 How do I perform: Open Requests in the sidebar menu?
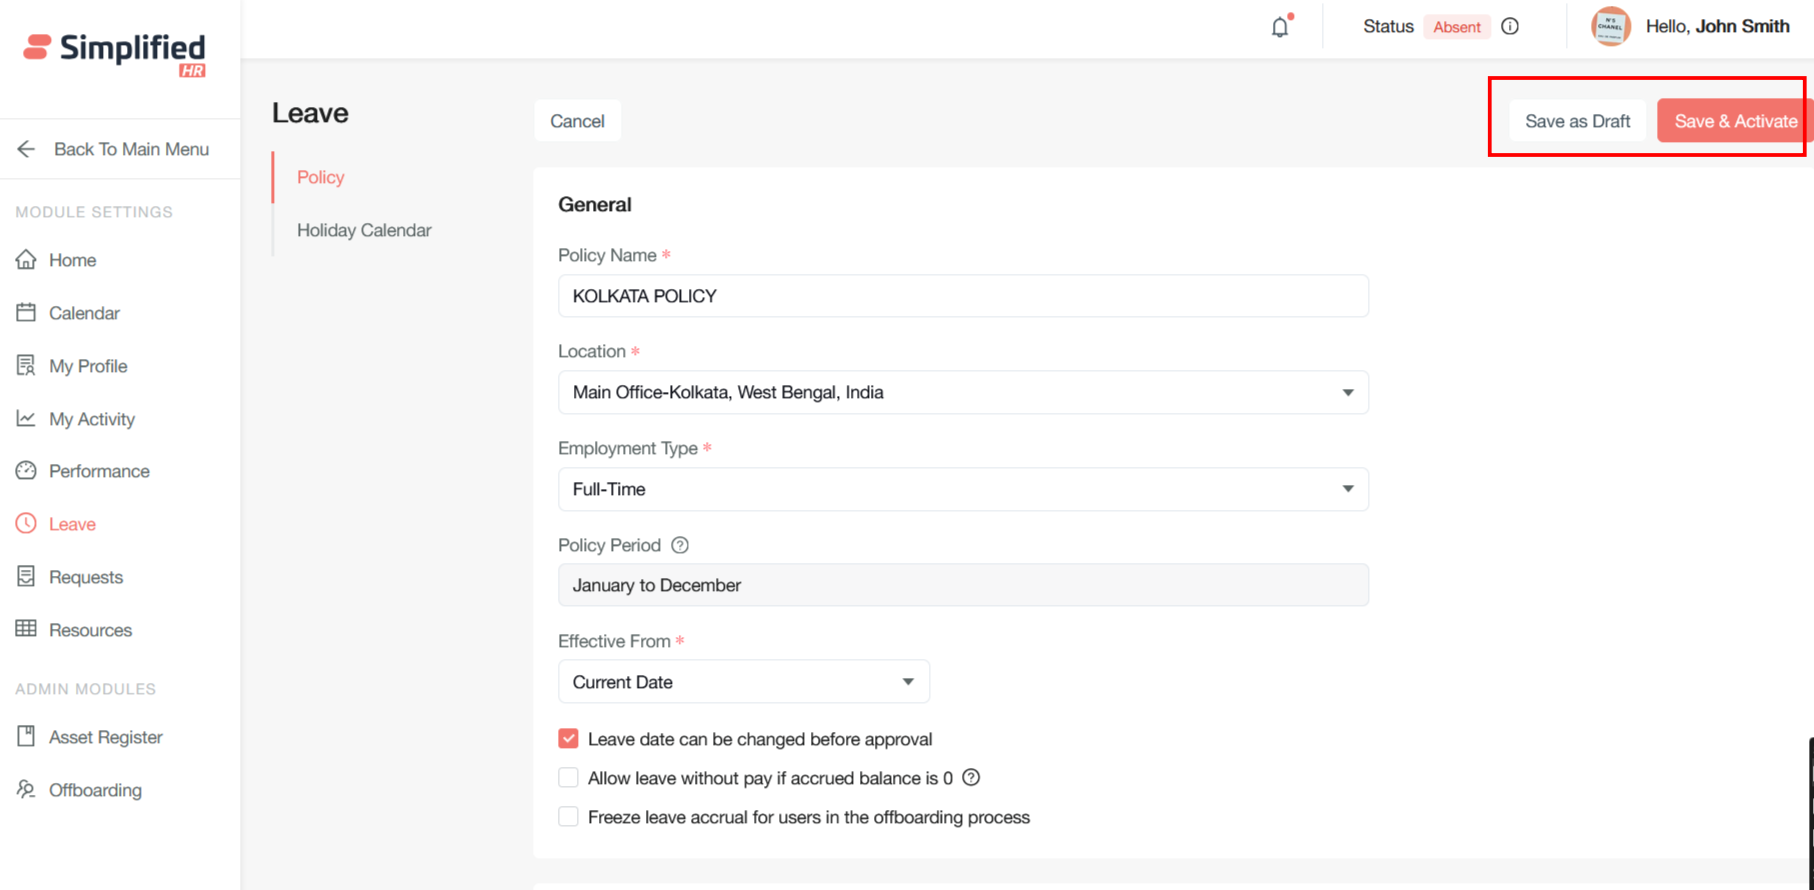pos(86,577)
